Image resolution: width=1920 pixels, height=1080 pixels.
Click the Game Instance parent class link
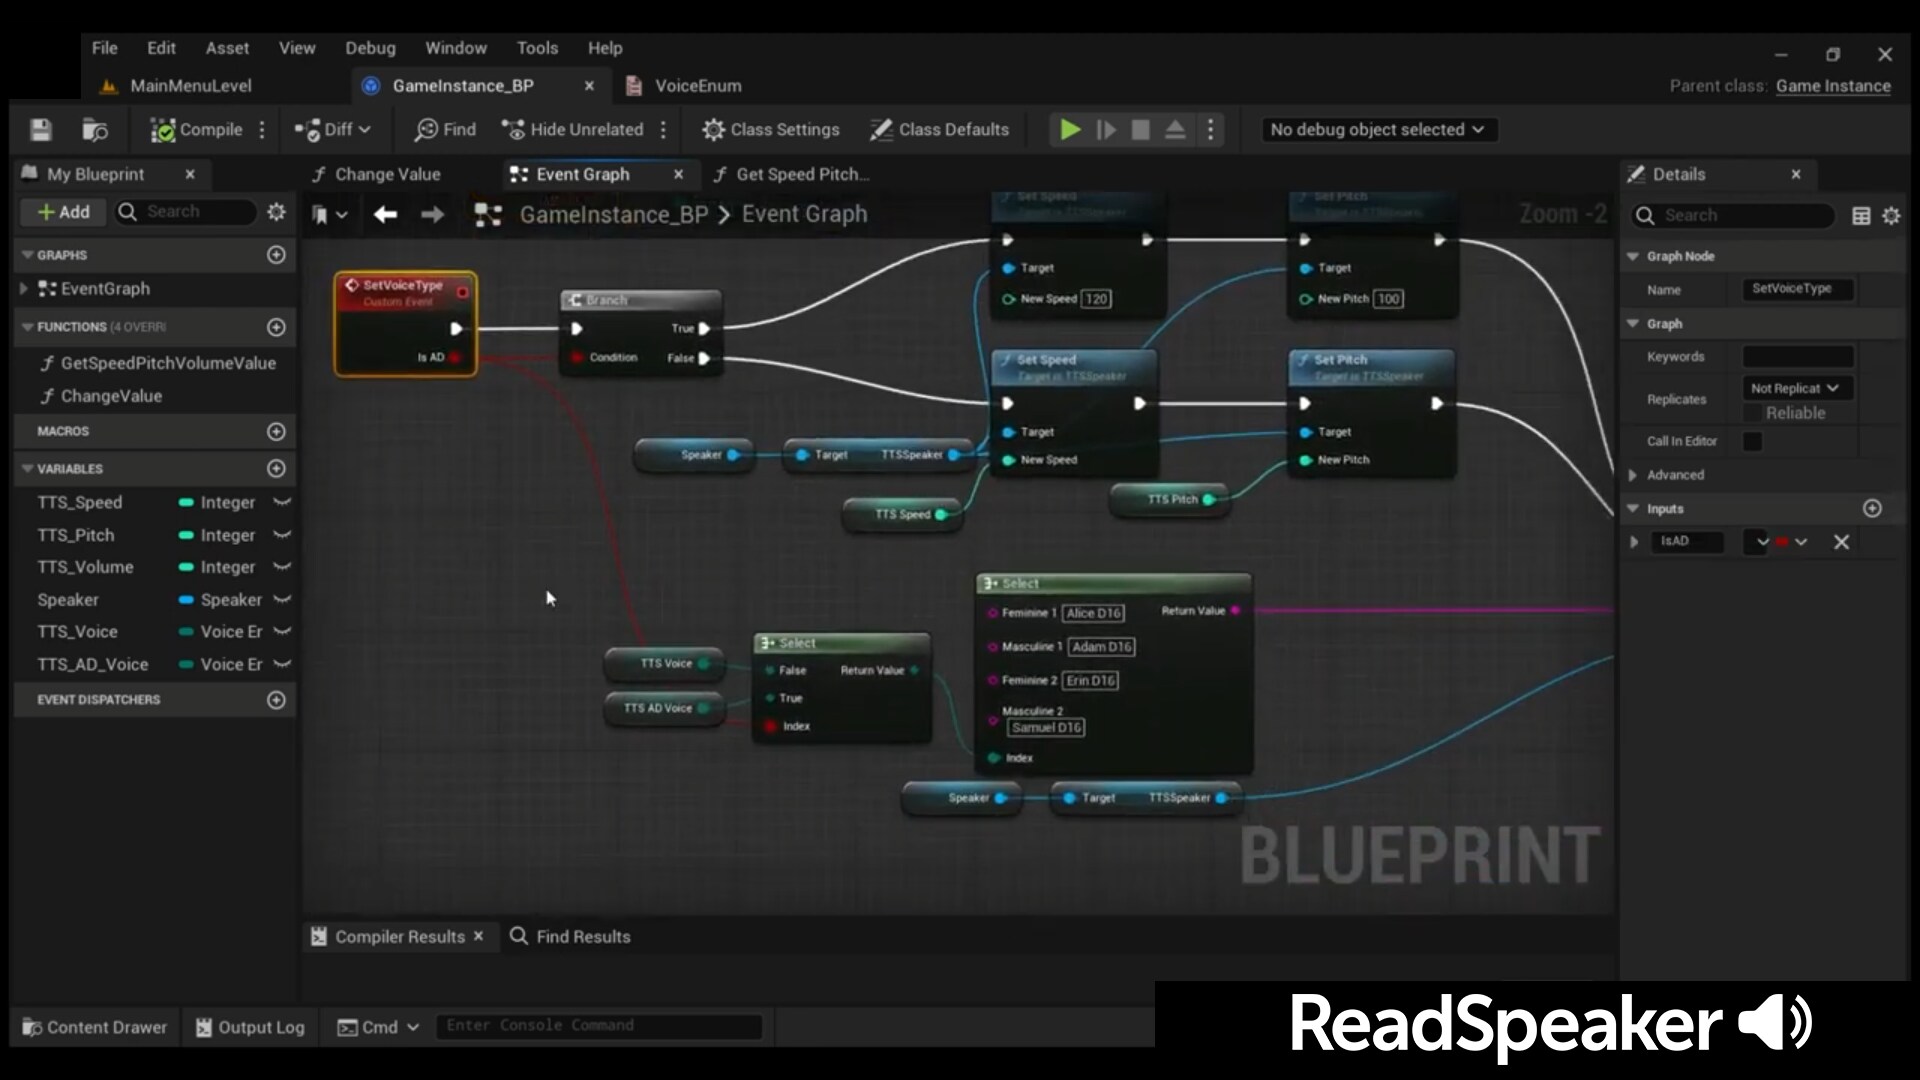pos(1834,86)
